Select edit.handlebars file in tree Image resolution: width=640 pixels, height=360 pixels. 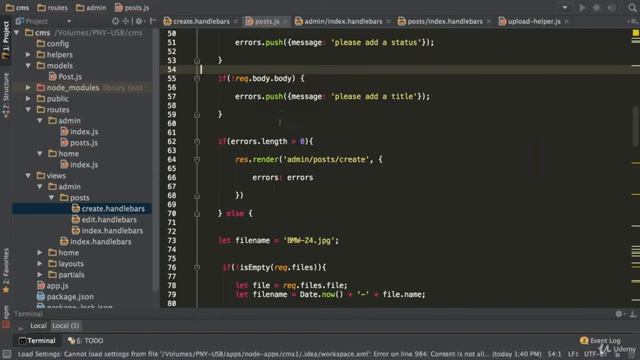104,220
